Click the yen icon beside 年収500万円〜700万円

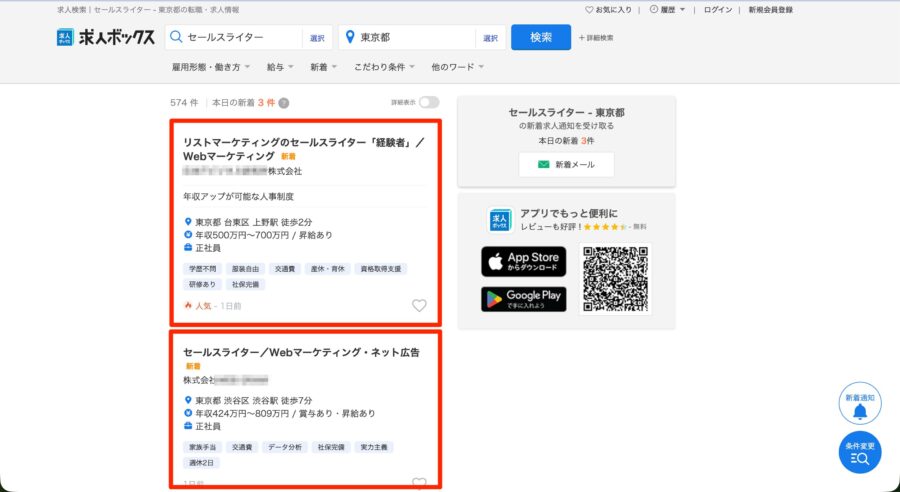188,235
